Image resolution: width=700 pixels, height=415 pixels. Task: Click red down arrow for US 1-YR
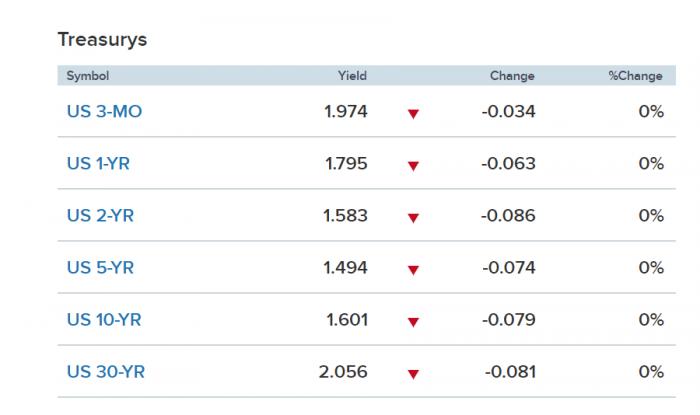click(413, 166)
